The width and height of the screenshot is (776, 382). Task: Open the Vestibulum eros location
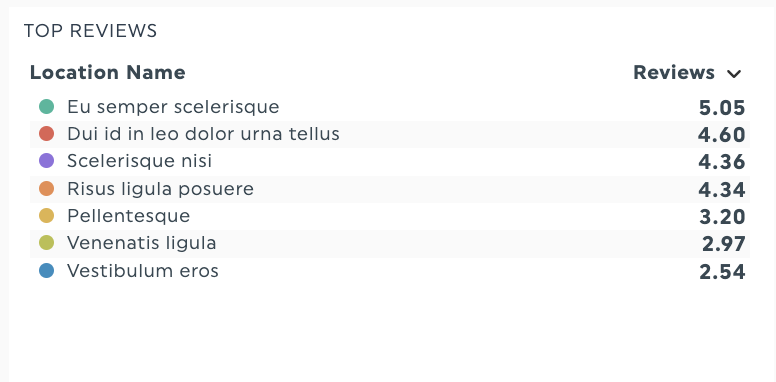(x=143, y=271)
